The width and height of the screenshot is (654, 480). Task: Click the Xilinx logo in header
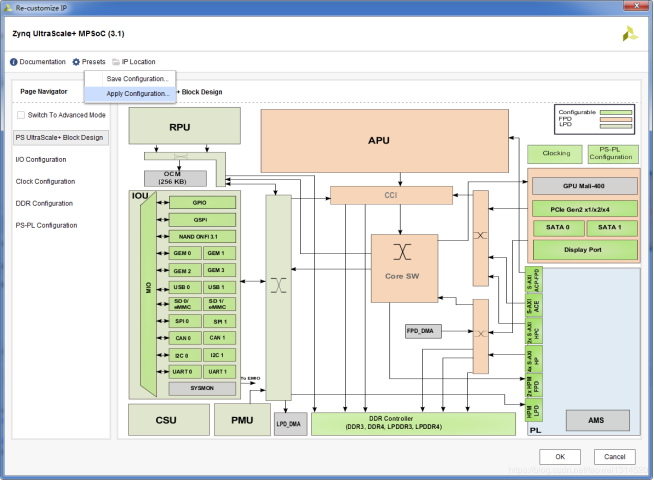point(630,34)
